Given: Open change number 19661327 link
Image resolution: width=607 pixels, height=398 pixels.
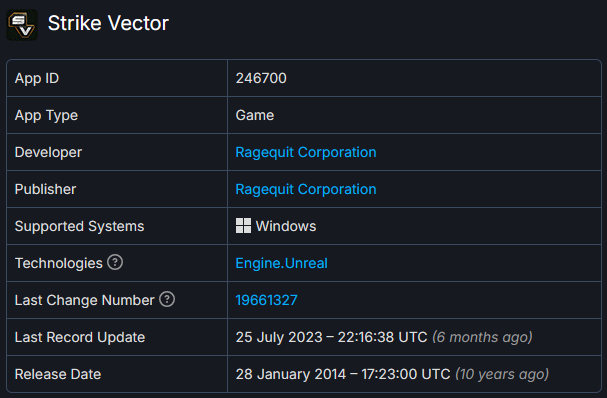Looking at the screenshot, I should 266,300.
